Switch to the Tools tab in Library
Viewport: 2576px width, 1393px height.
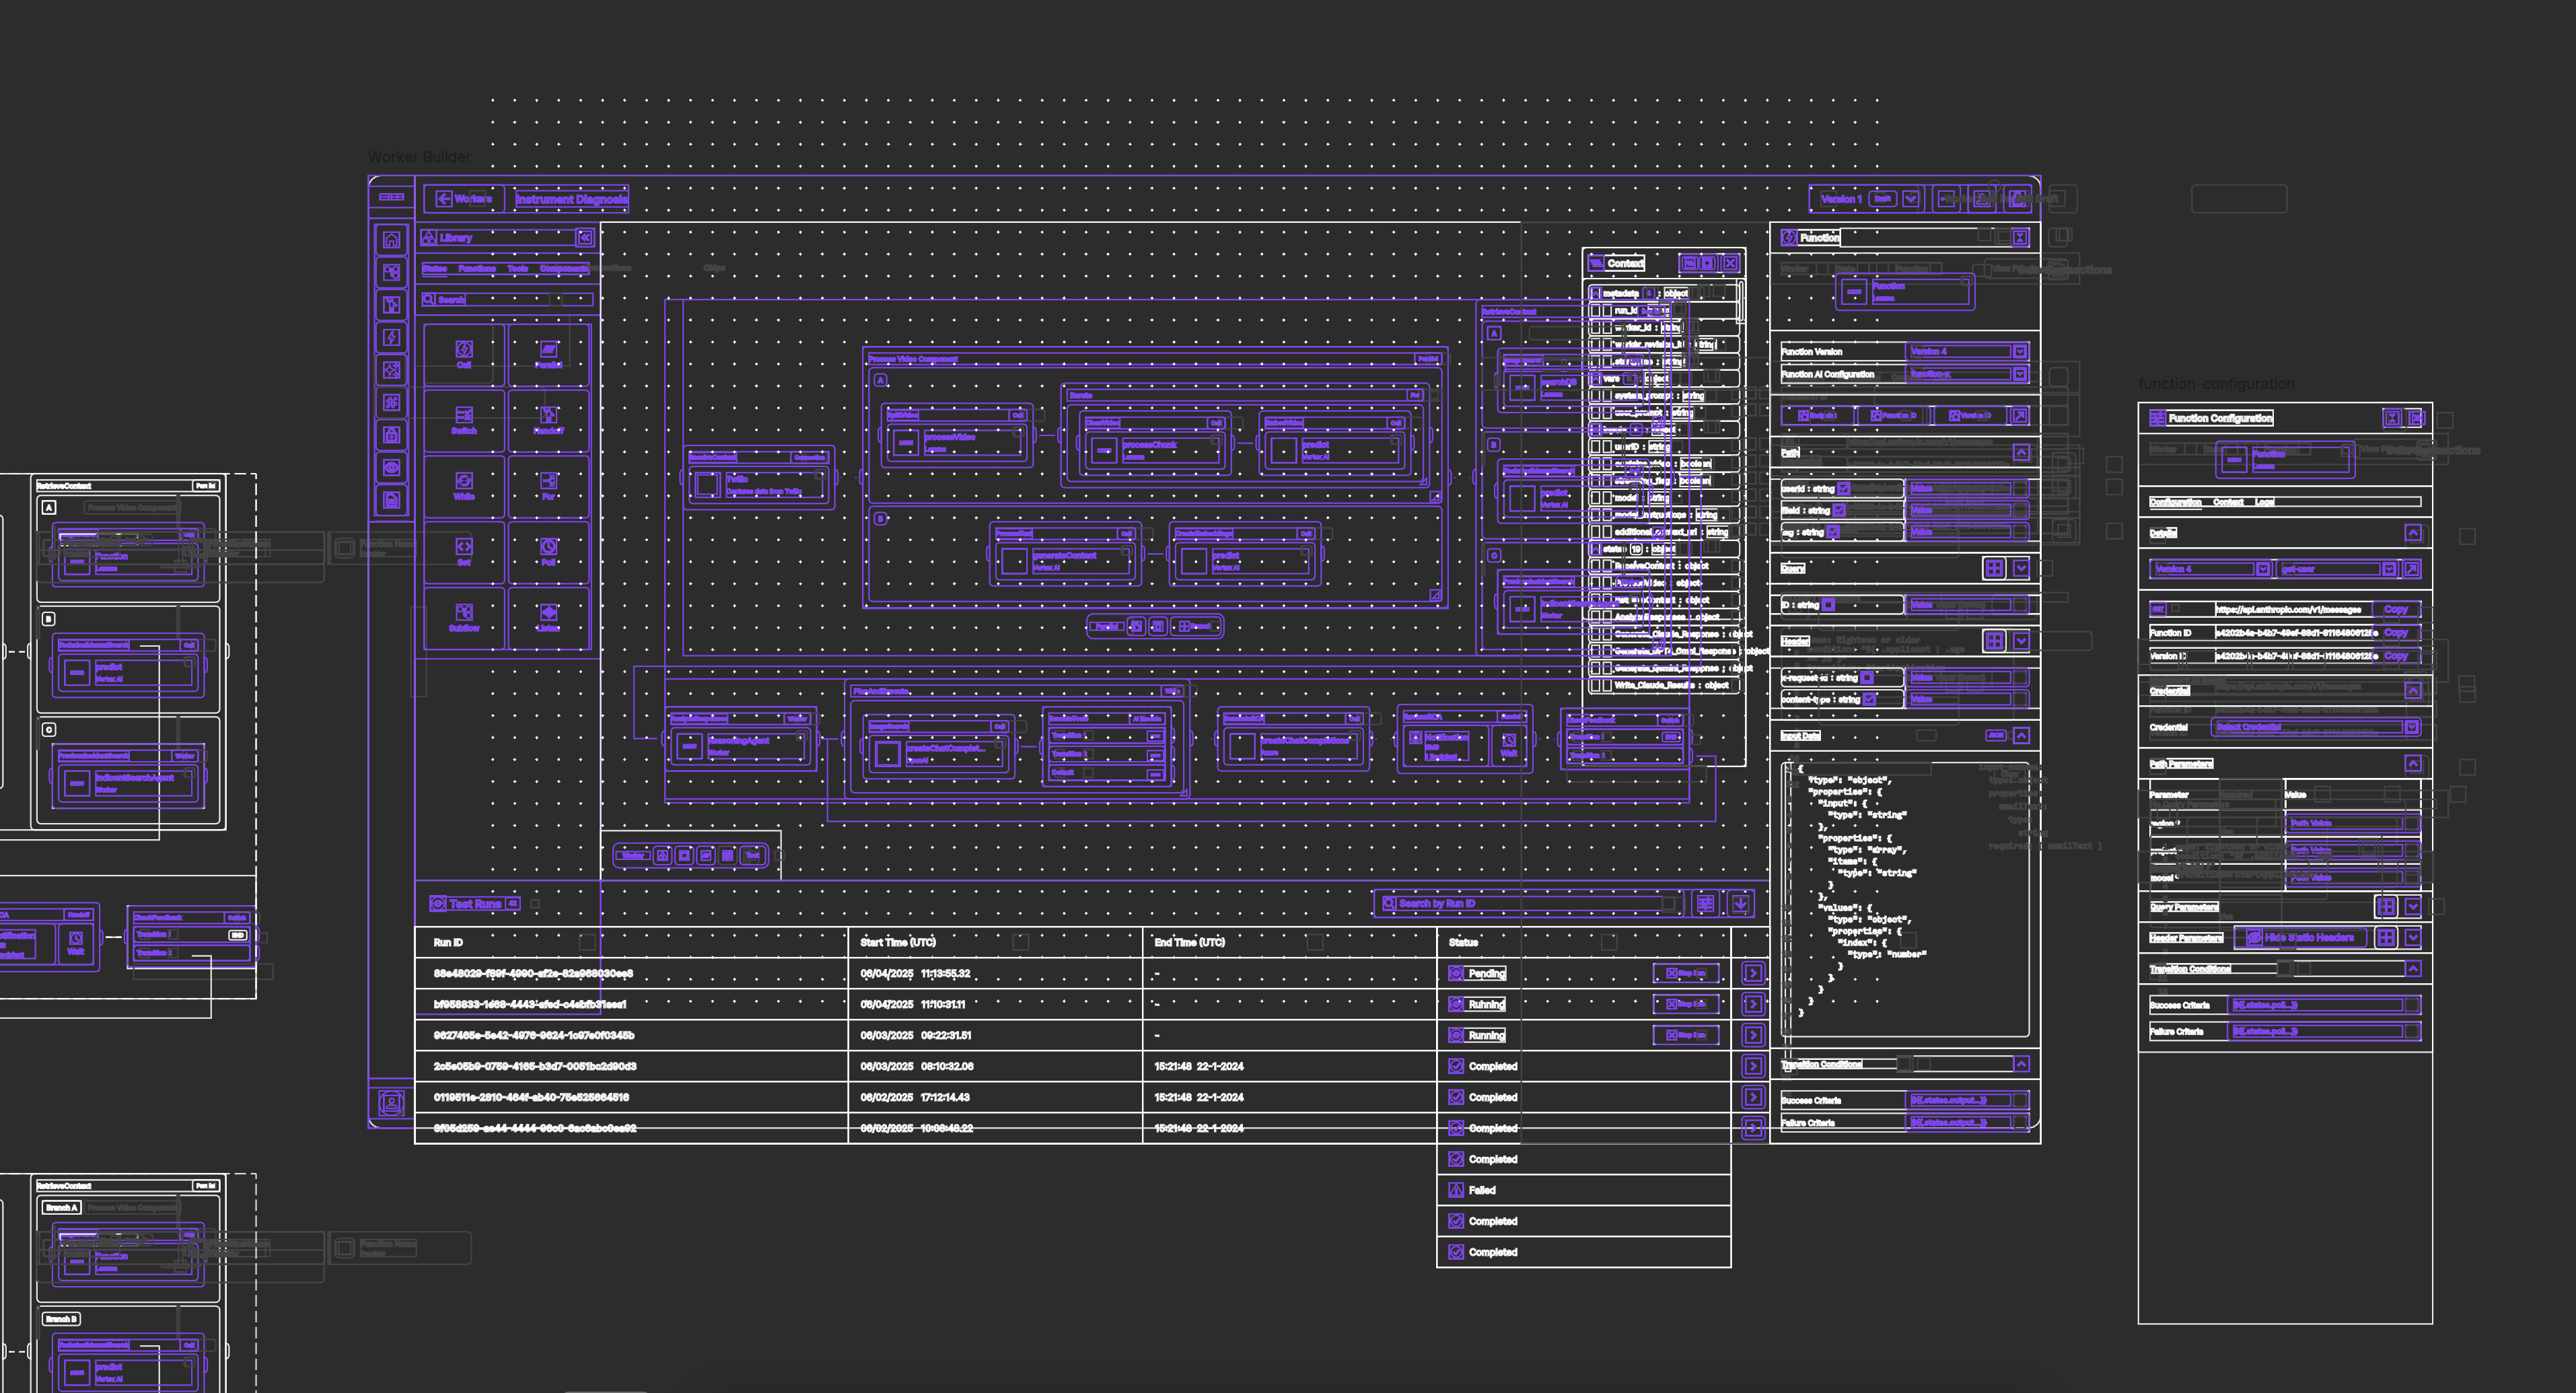coord(517,269)
